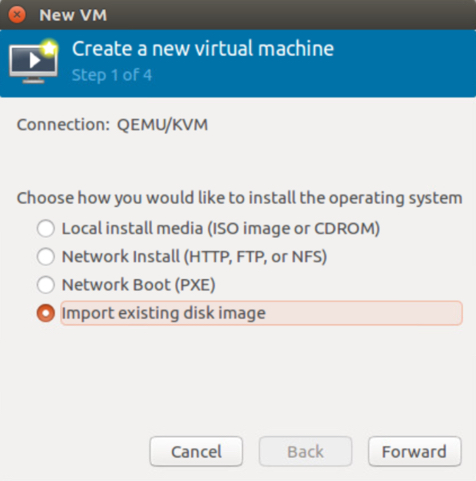Go Forward to the next wizard step
The height and width of the screenshot is (481, 476).
pyautogui.click(x=415, y=452)
